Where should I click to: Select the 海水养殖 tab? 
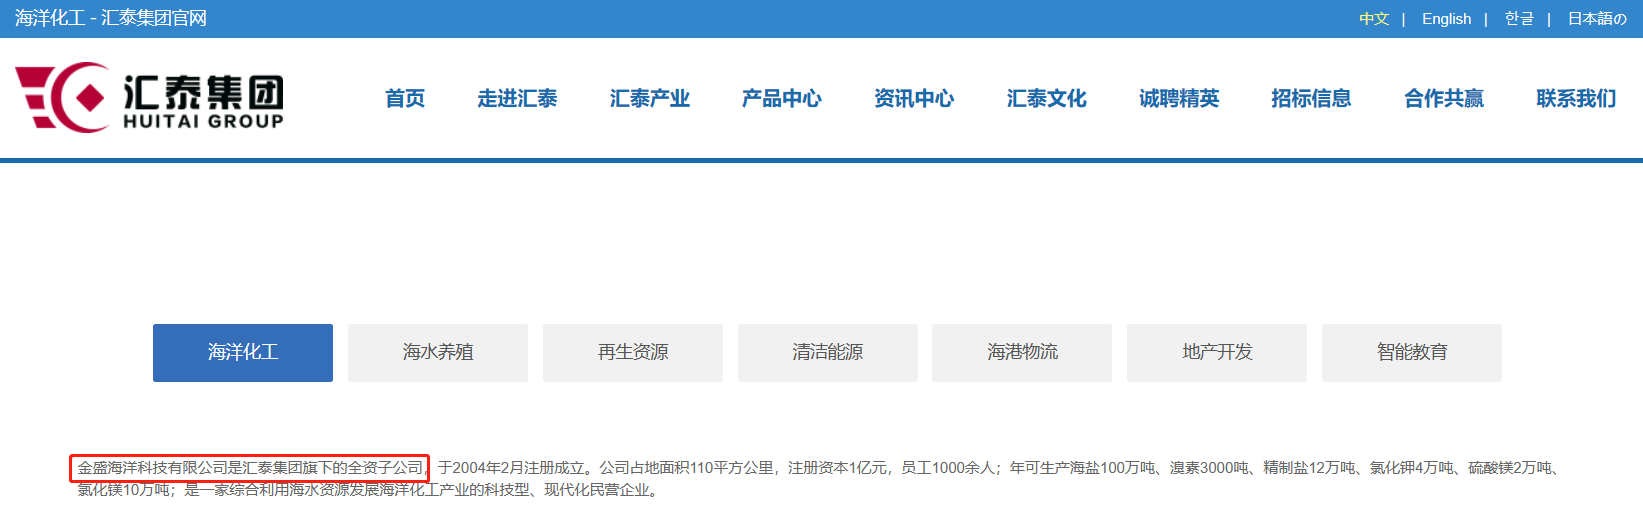(x=438, y=352)
